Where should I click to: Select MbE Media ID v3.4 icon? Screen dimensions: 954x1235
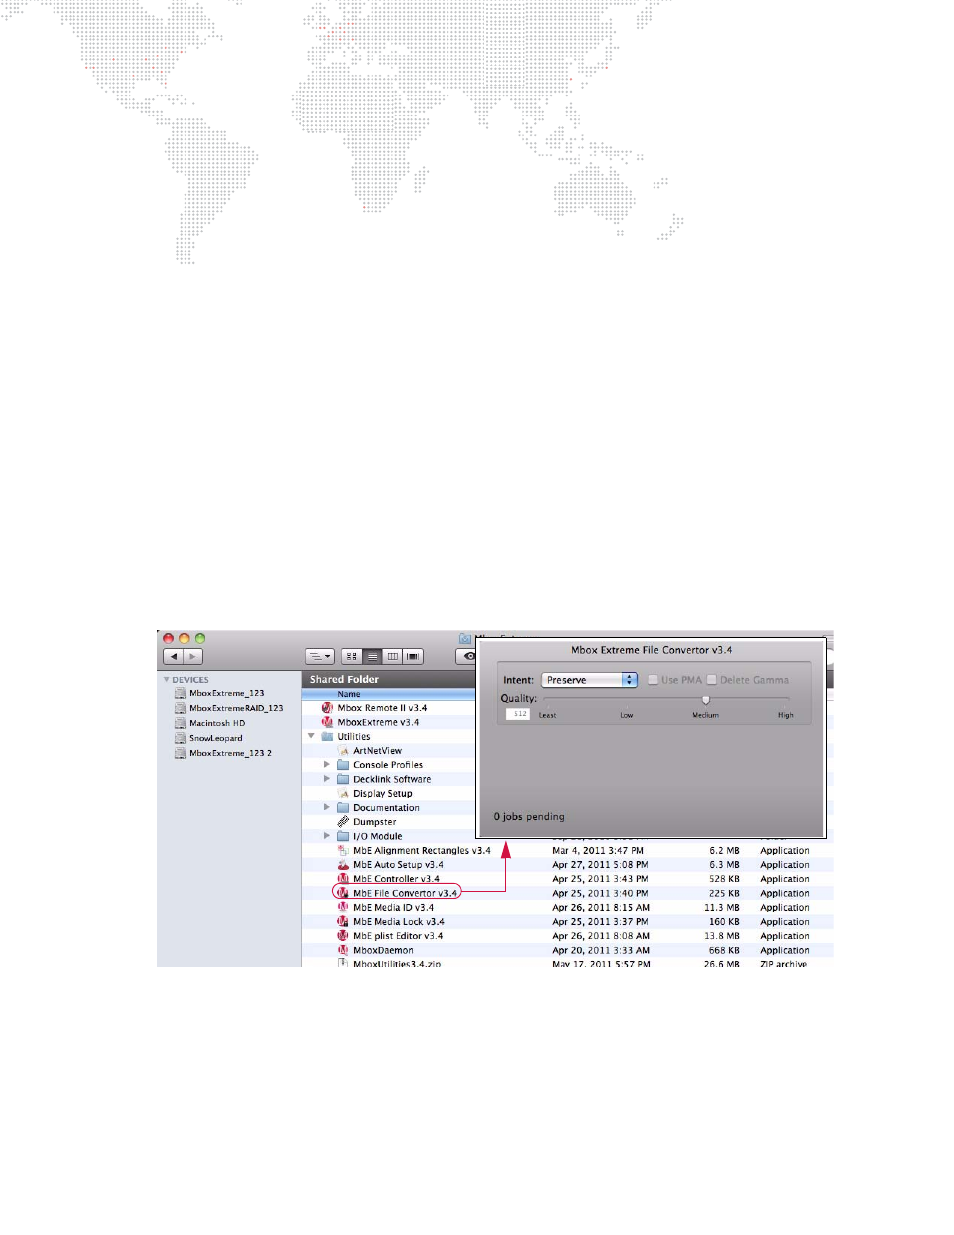pyautogui.click(x=343, y=908)
